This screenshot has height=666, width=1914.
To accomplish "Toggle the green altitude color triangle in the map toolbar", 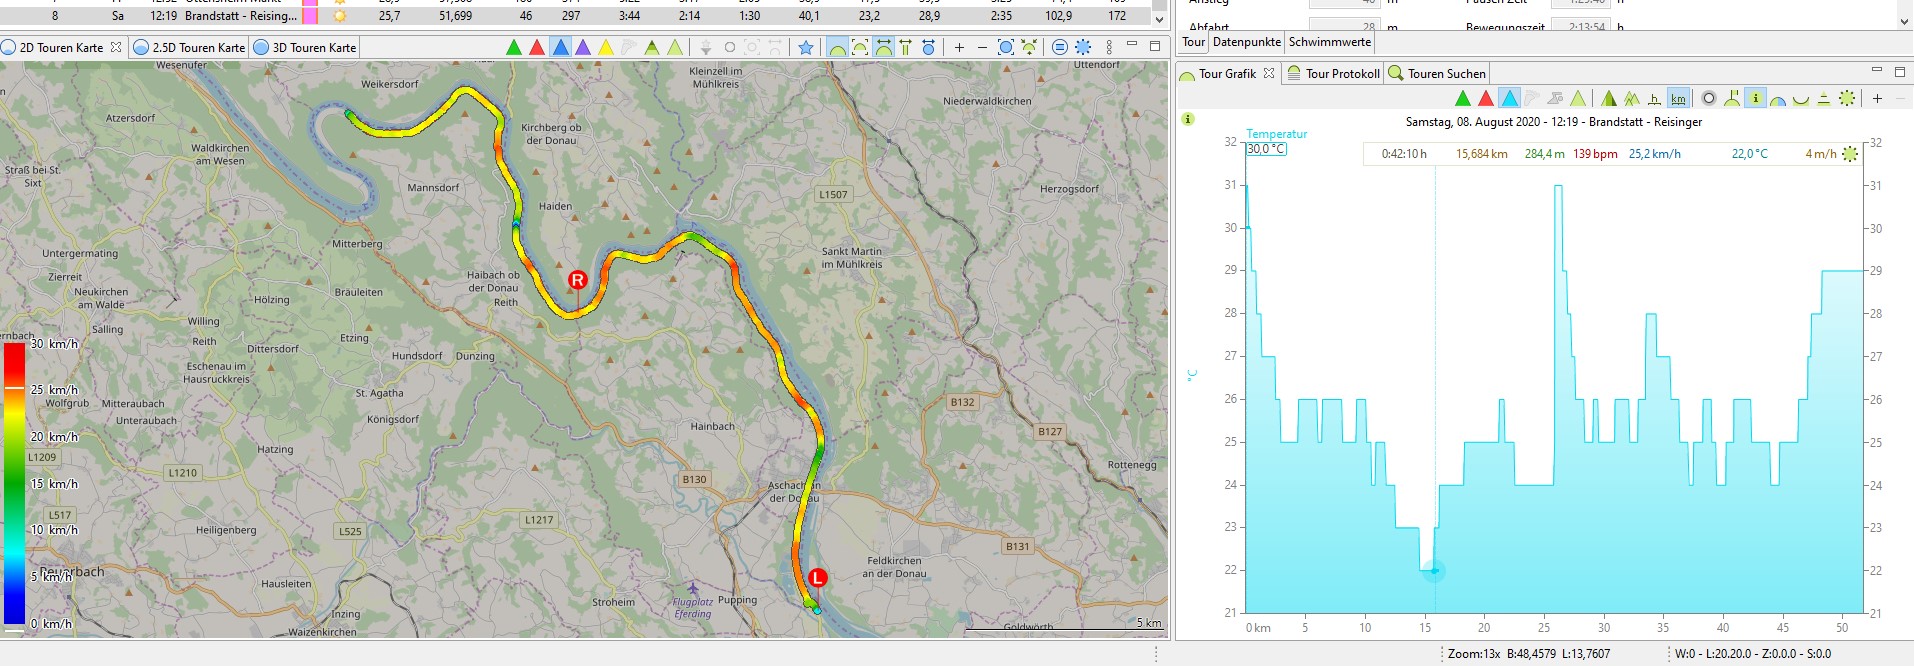I will point(514,47).
